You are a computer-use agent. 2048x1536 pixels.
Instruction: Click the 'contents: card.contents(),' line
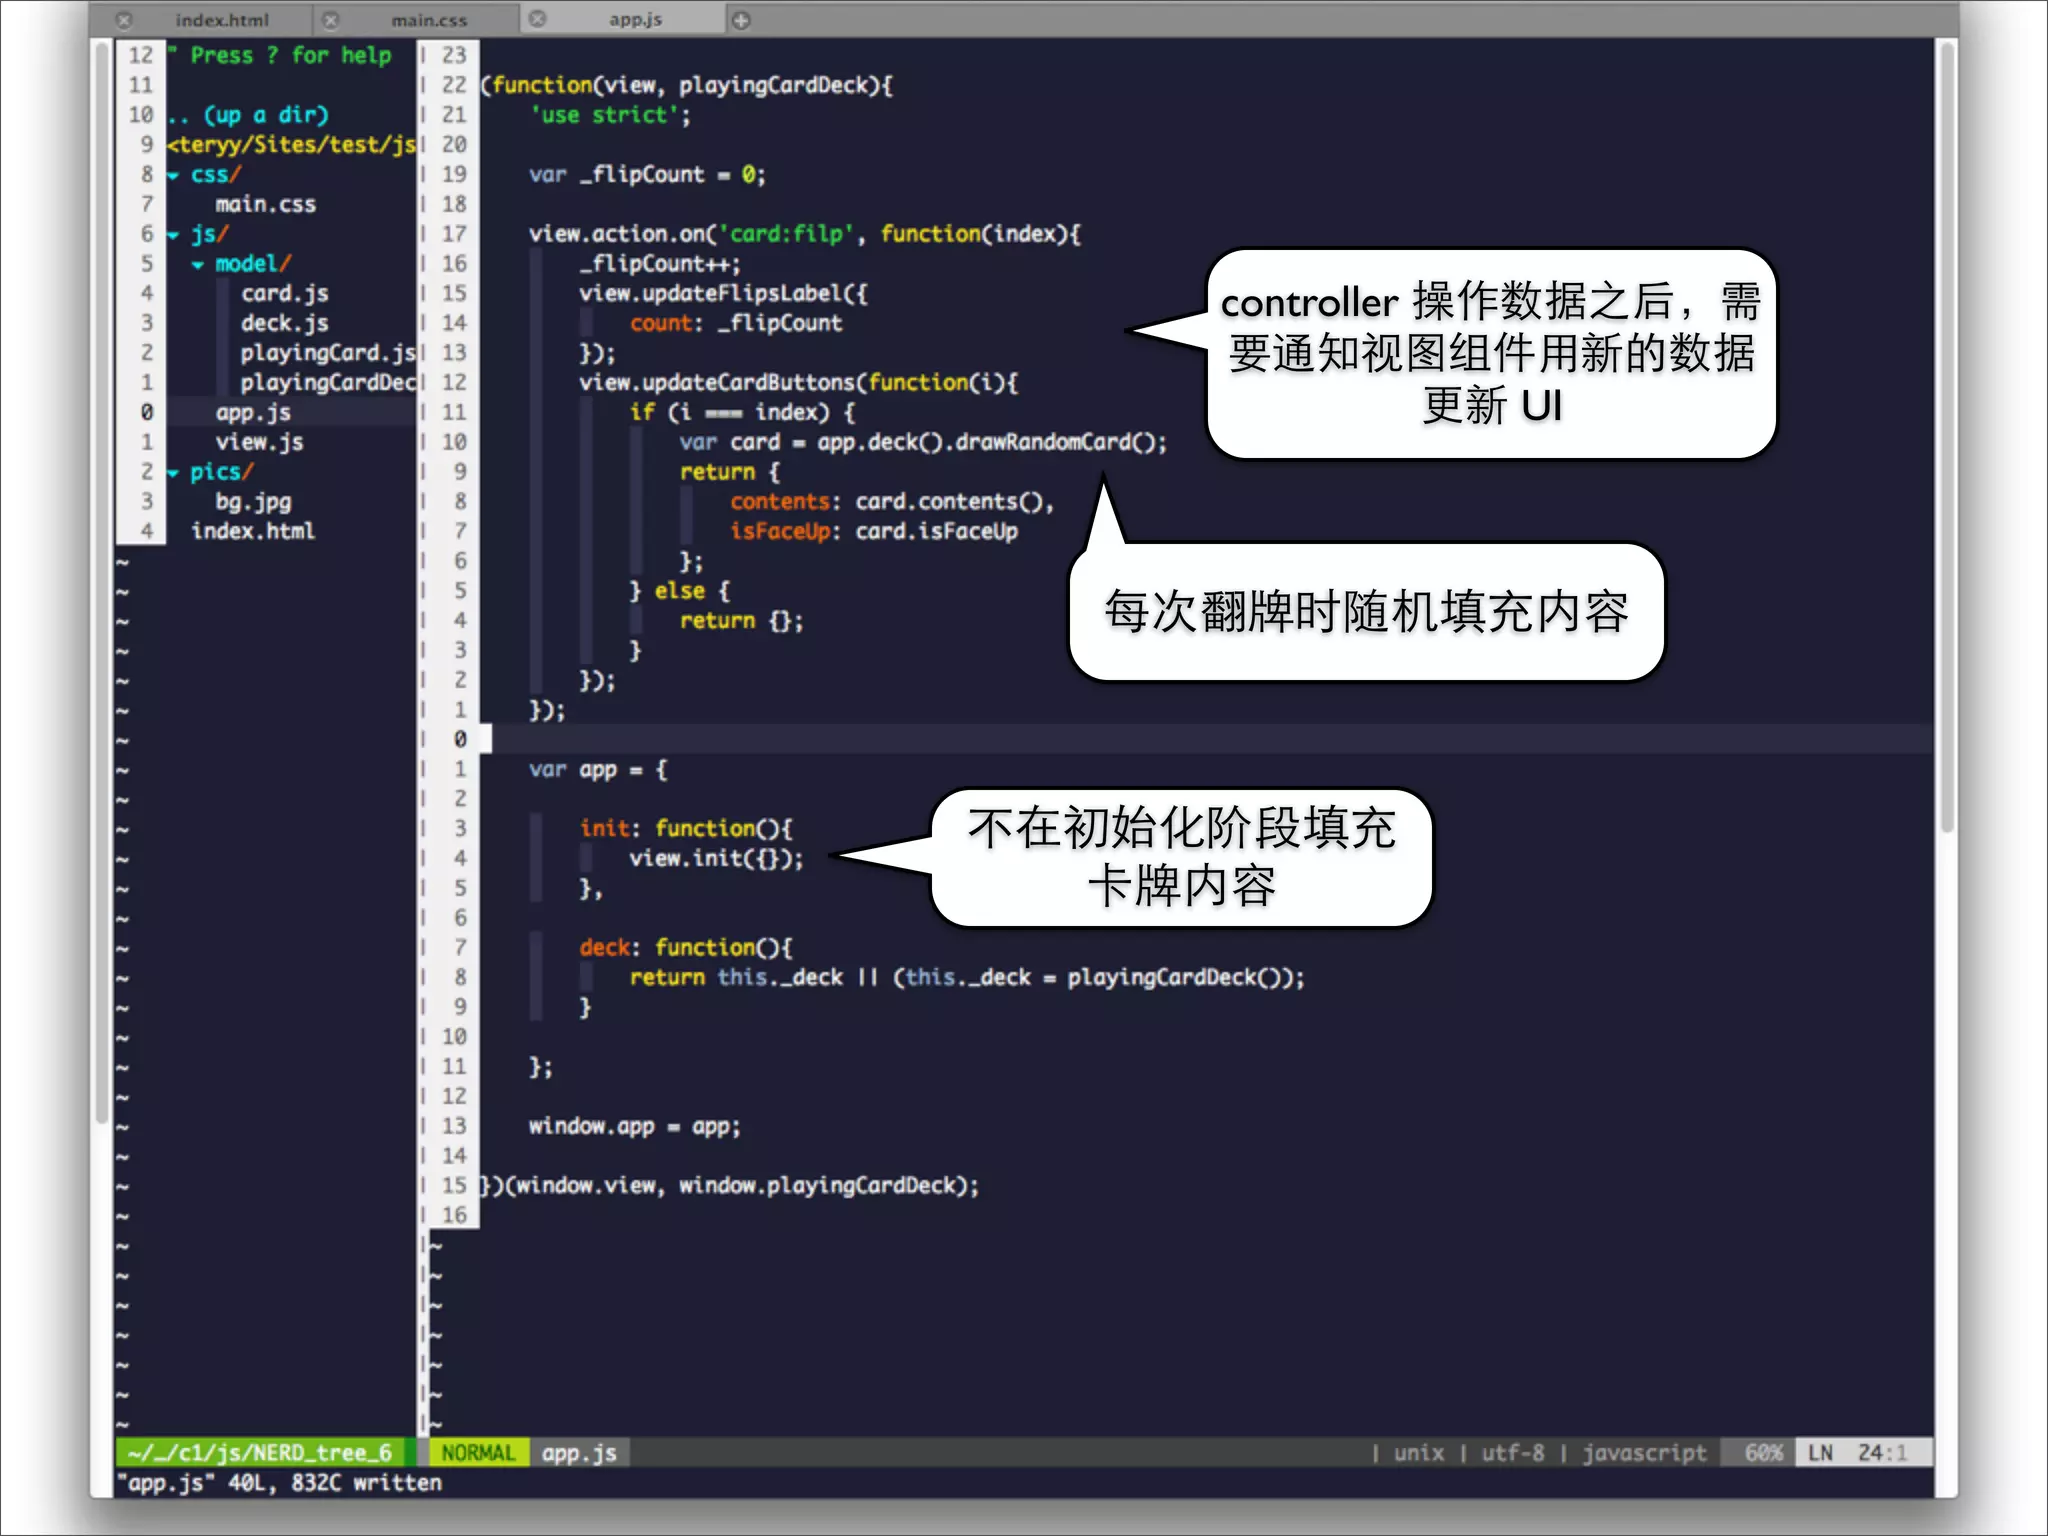click(x=892, y=502)
